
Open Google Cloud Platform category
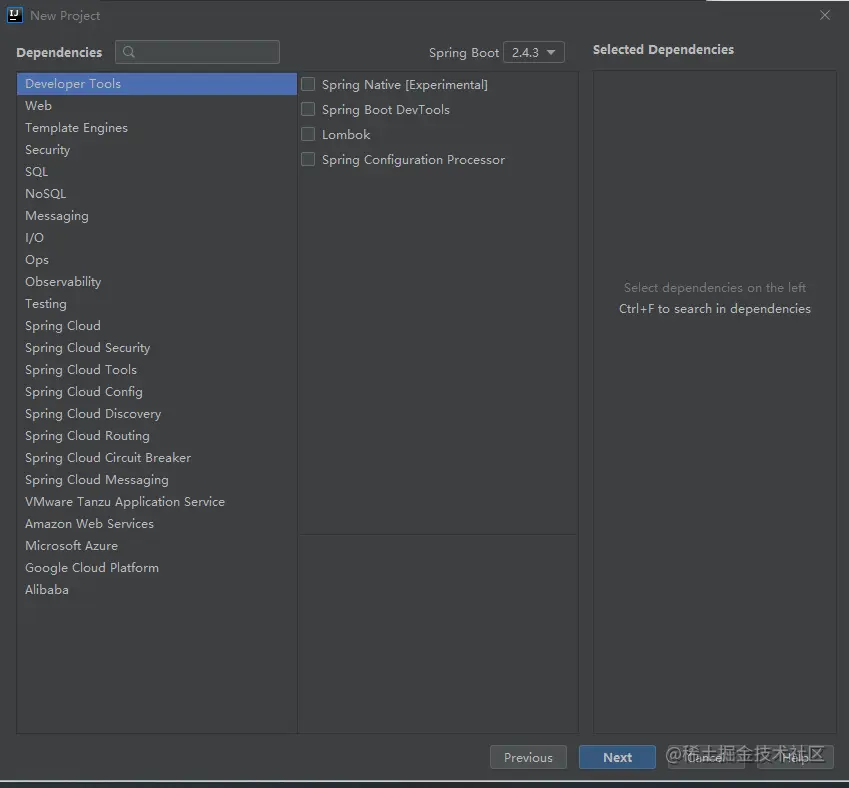coord(156,568)
